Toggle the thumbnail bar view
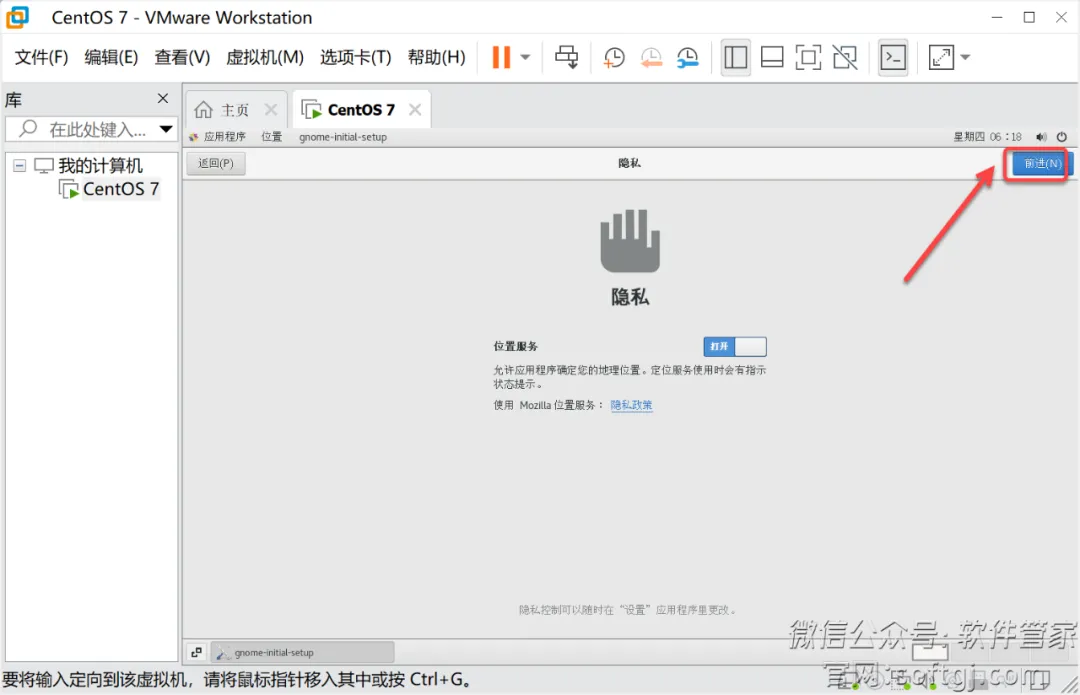The height and width of the screenshot is (695, 1080). 772,57
